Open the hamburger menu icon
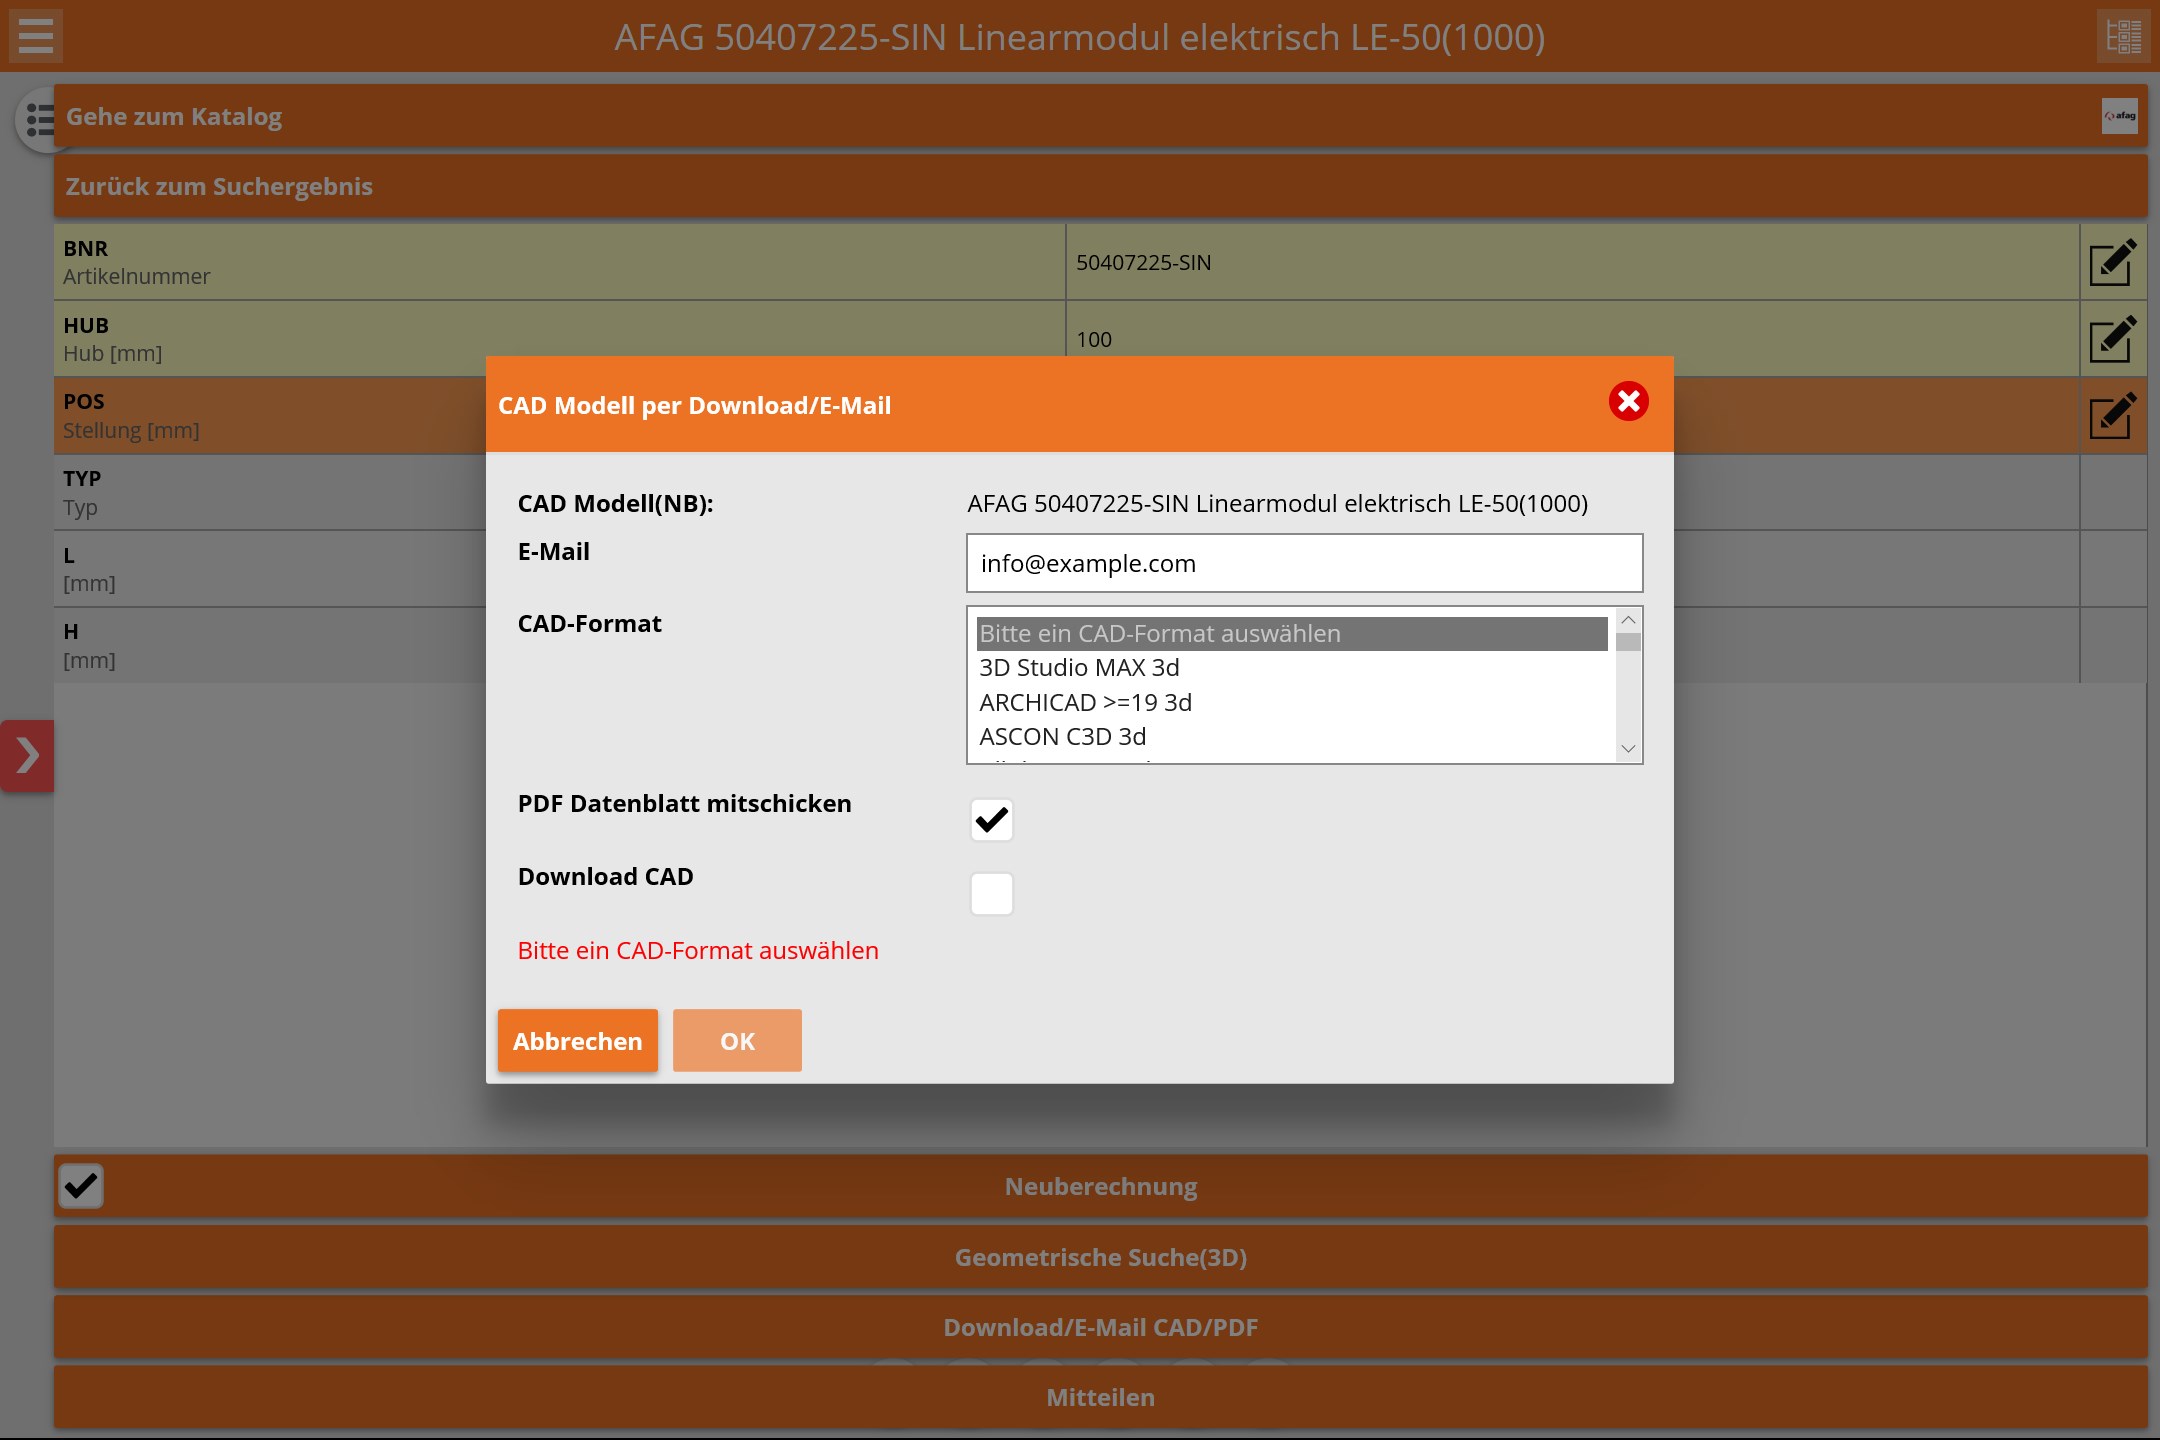This screenshot has height=1440, width=2160. [x=36, y=36]
